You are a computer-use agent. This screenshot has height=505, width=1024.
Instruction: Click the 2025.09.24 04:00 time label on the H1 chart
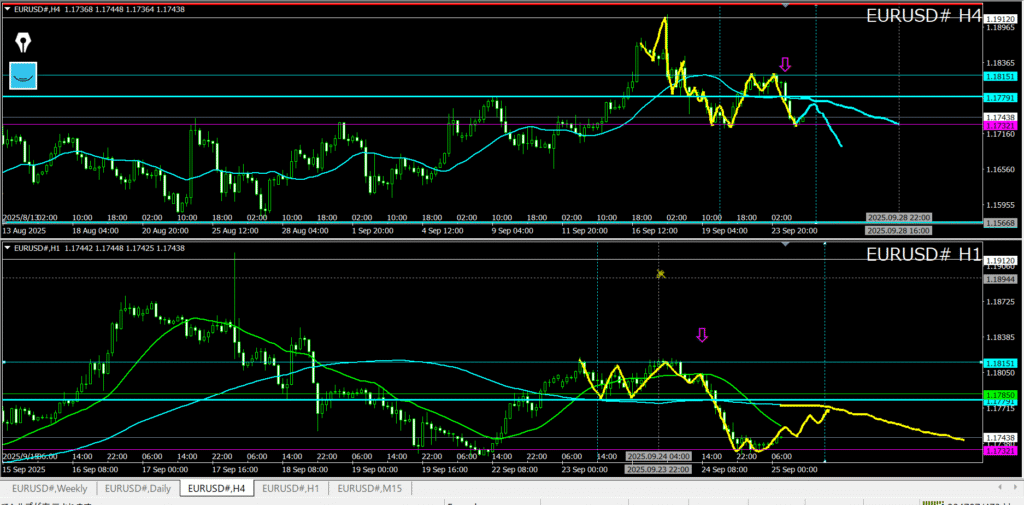tap(658, 456)
